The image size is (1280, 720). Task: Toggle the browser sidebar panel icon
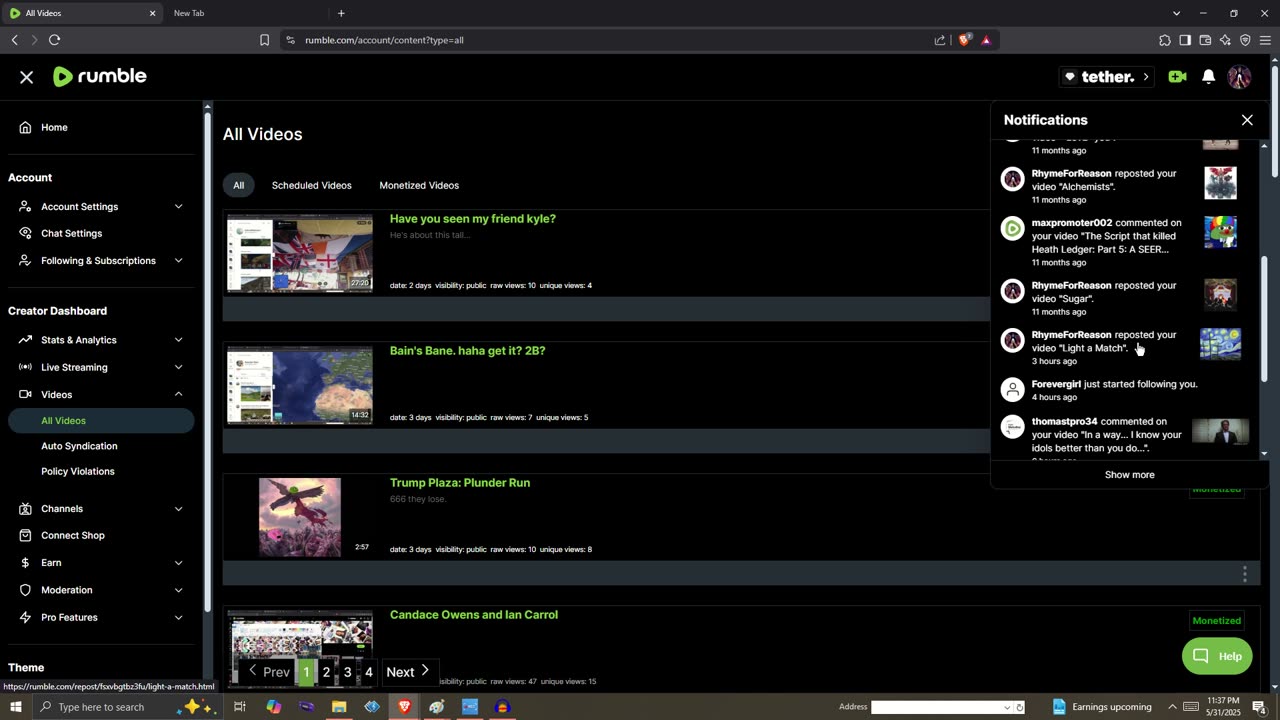pyautogui.click(x=1185, y=40)
